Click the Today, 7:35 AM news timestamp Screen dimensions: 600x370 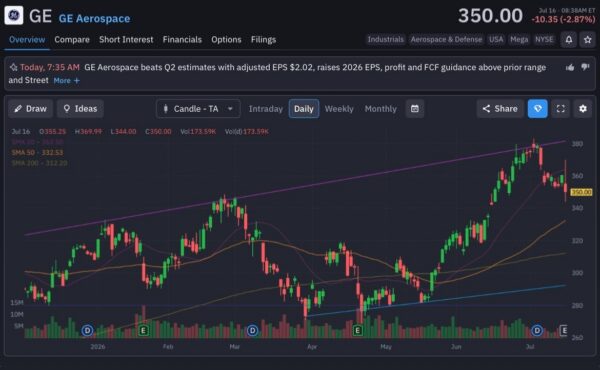pos(50,67)
